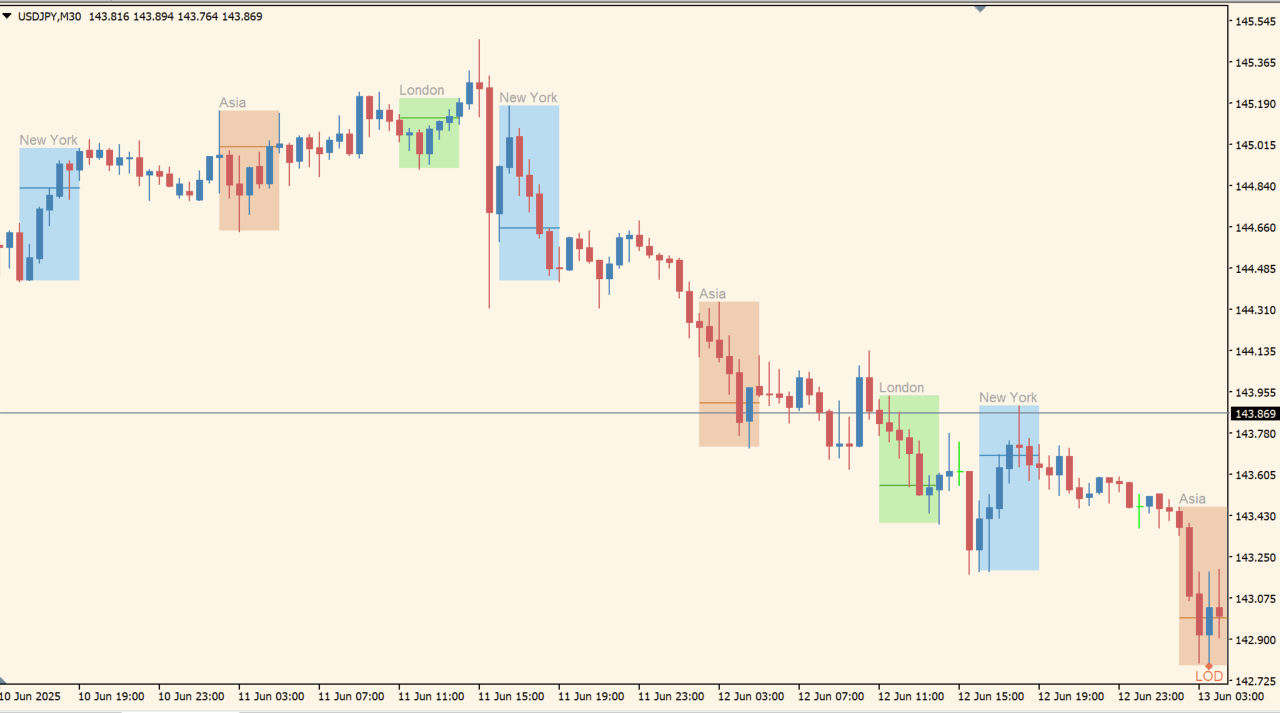Click the 143.250 price axis label
This screenshot has height=713, width=1280.
click(x=1254, y=558)
